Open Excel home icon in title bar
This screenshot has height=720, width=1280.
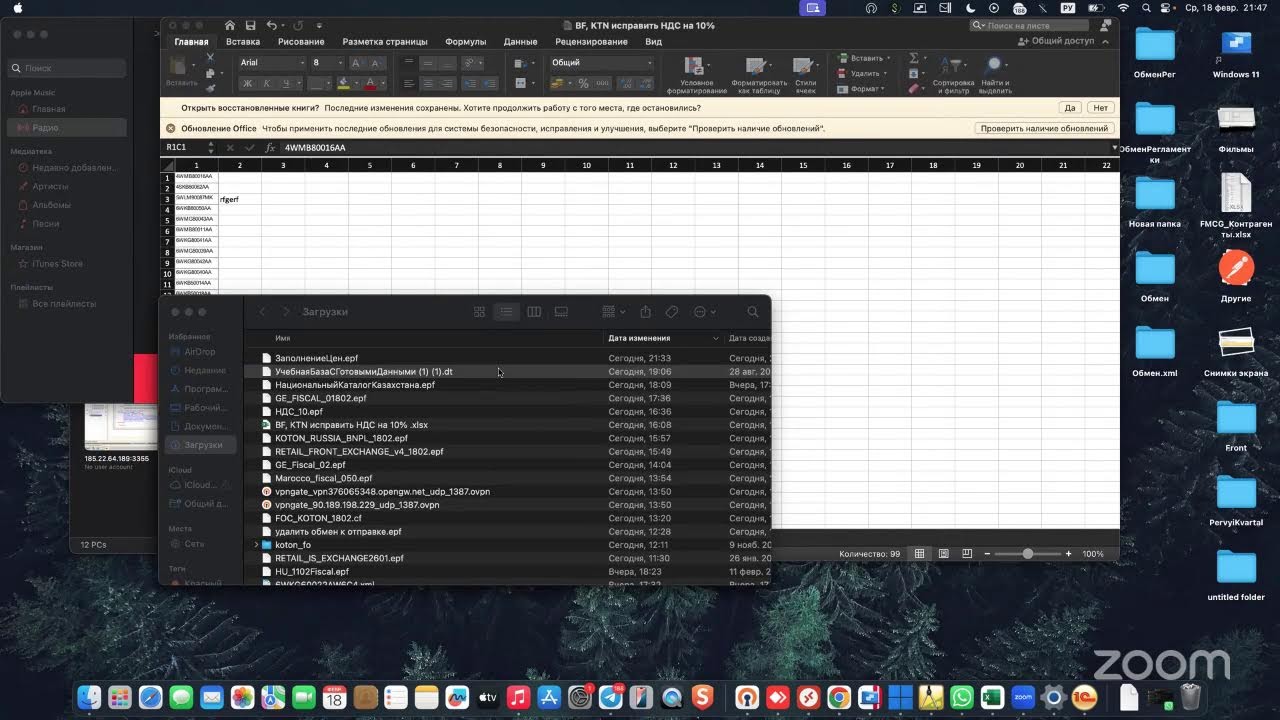click(230, 25)
